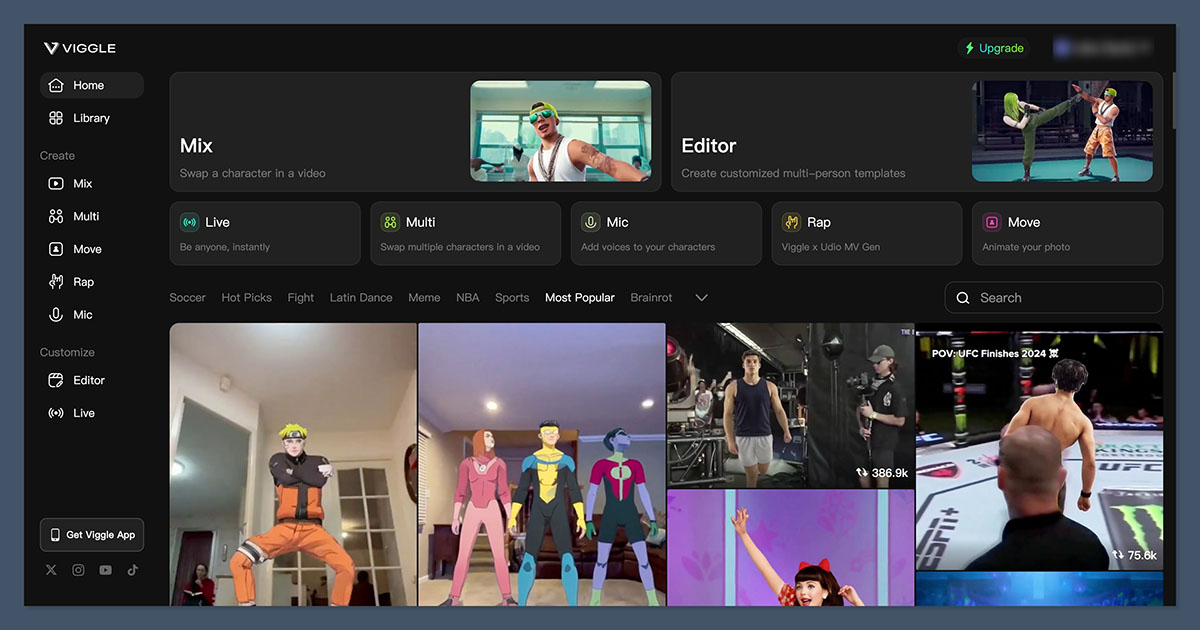This screenshot has width=1200, height=630.
Task: Open Viggle's Instagram page
Action: click(x=78, y=570)
